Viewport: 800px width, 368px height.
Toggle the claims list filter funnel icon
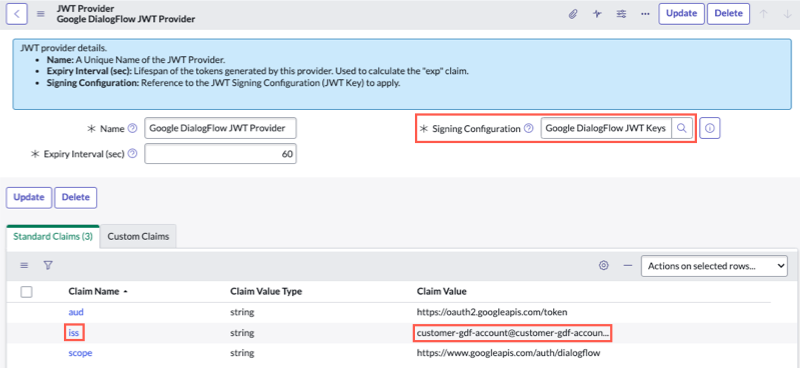coord(48,265)
